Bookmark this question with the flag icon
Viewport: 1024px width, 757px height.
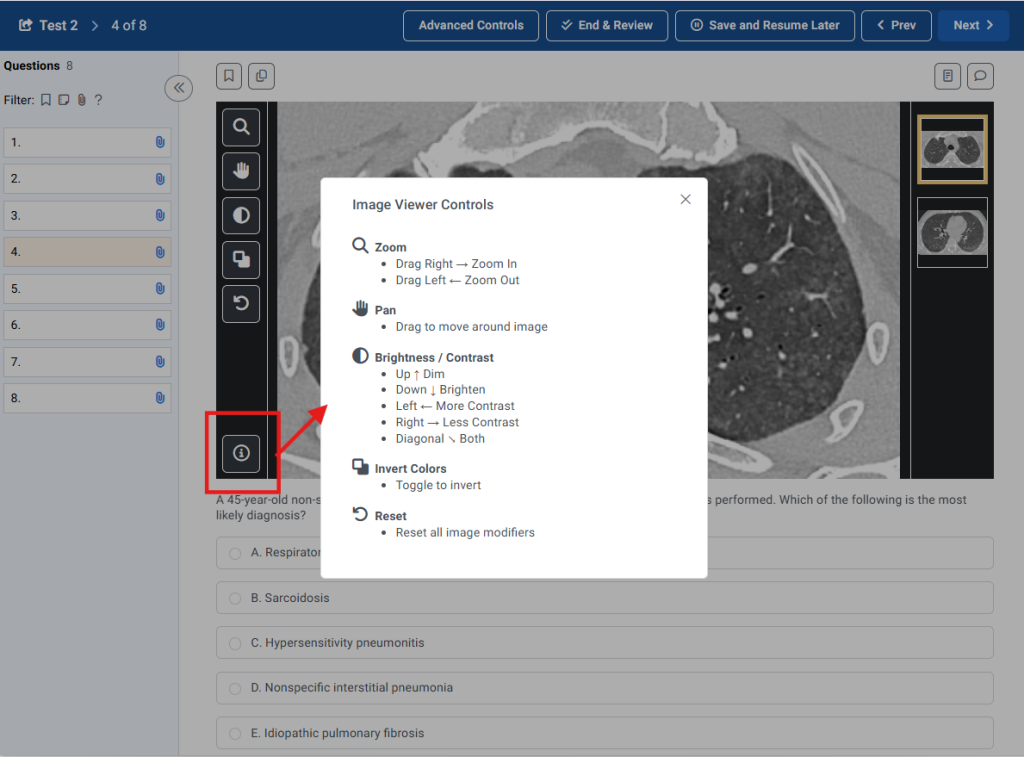click(229, 76)
